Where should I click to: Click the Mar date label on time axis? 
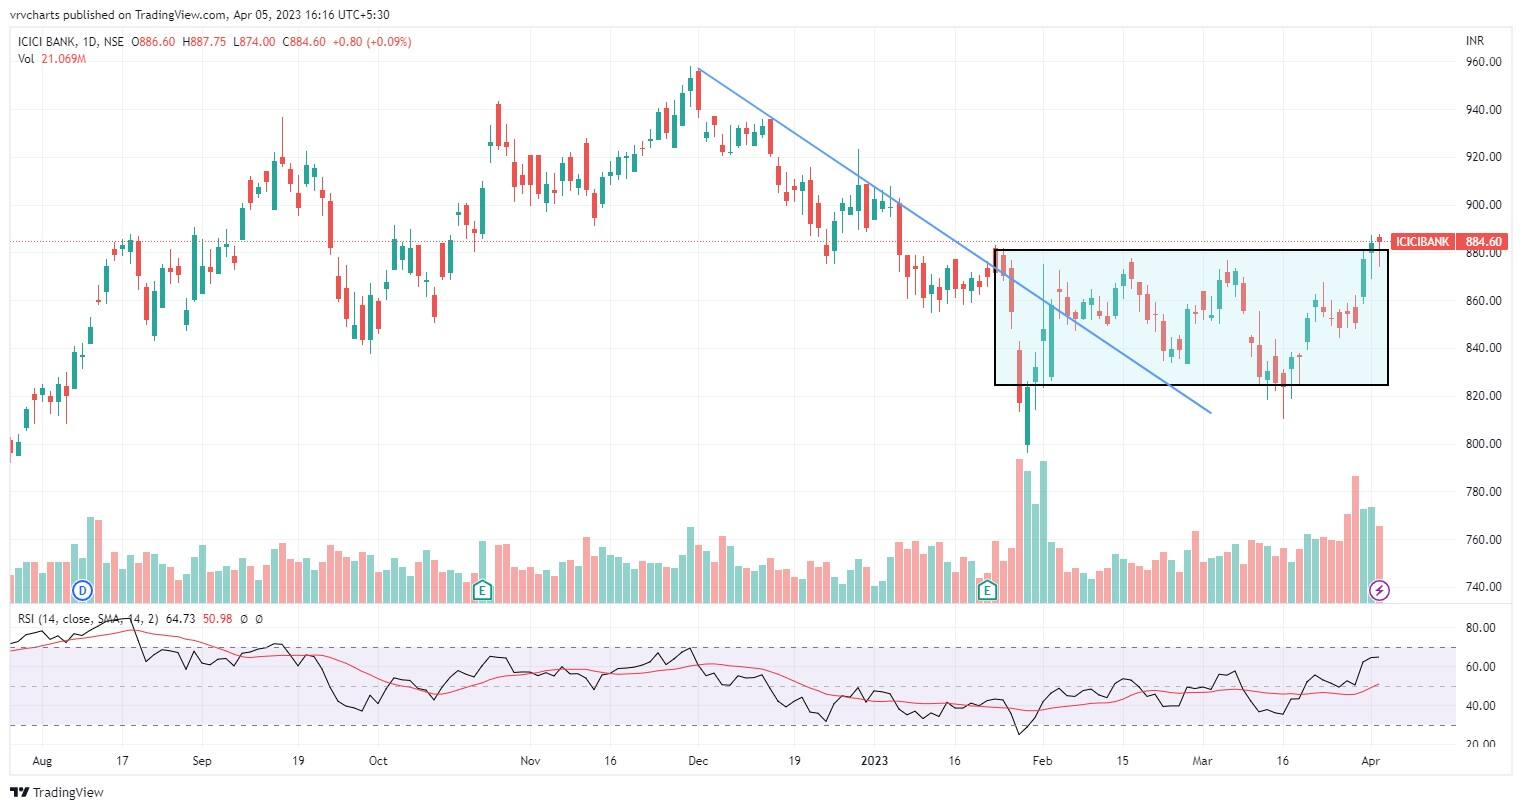1204,761
